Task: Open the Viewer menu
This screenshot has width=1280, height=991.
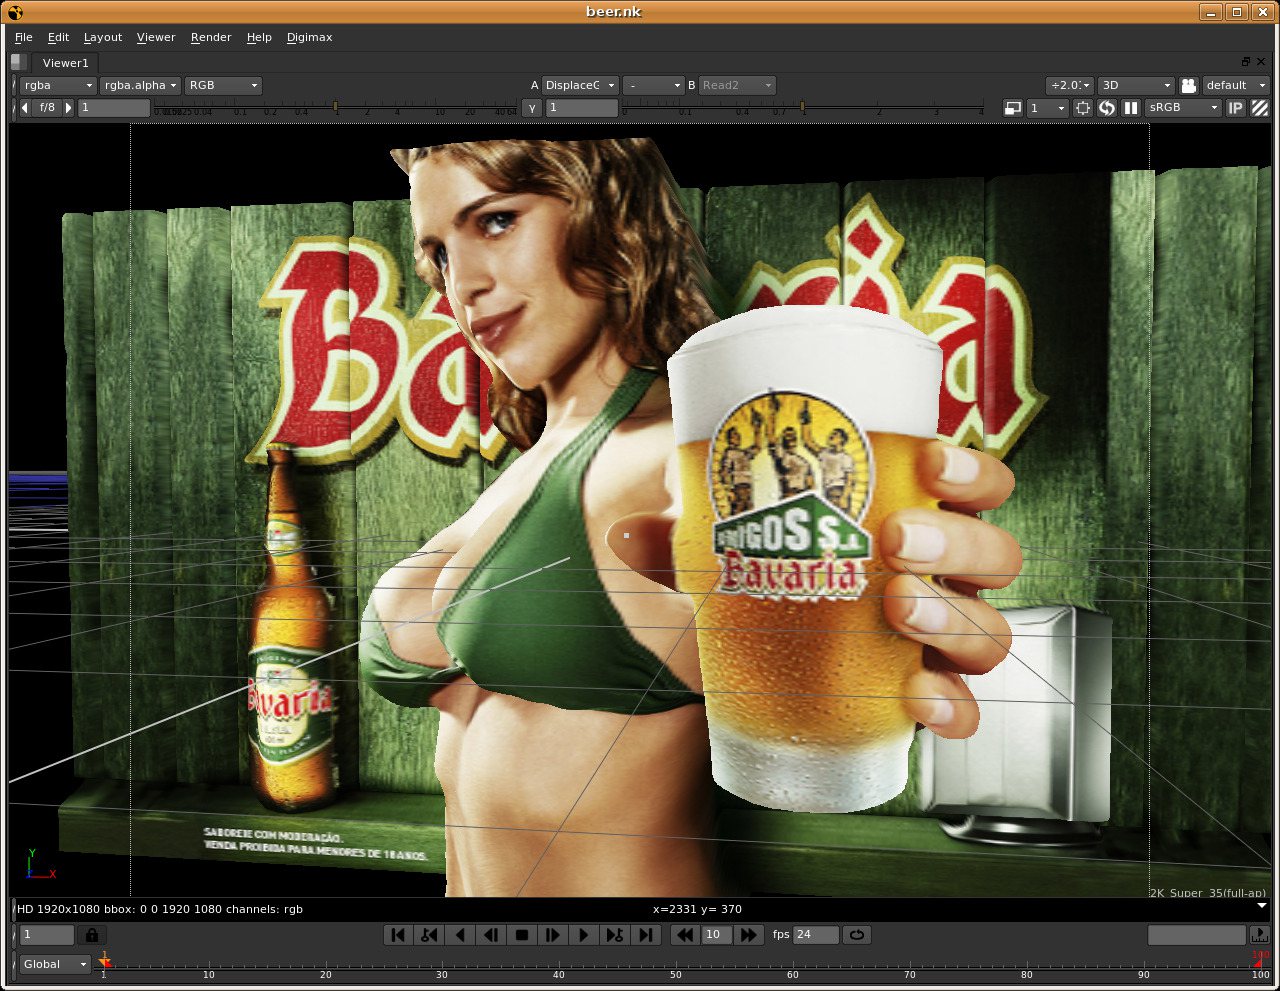Action: pos(156,37)
